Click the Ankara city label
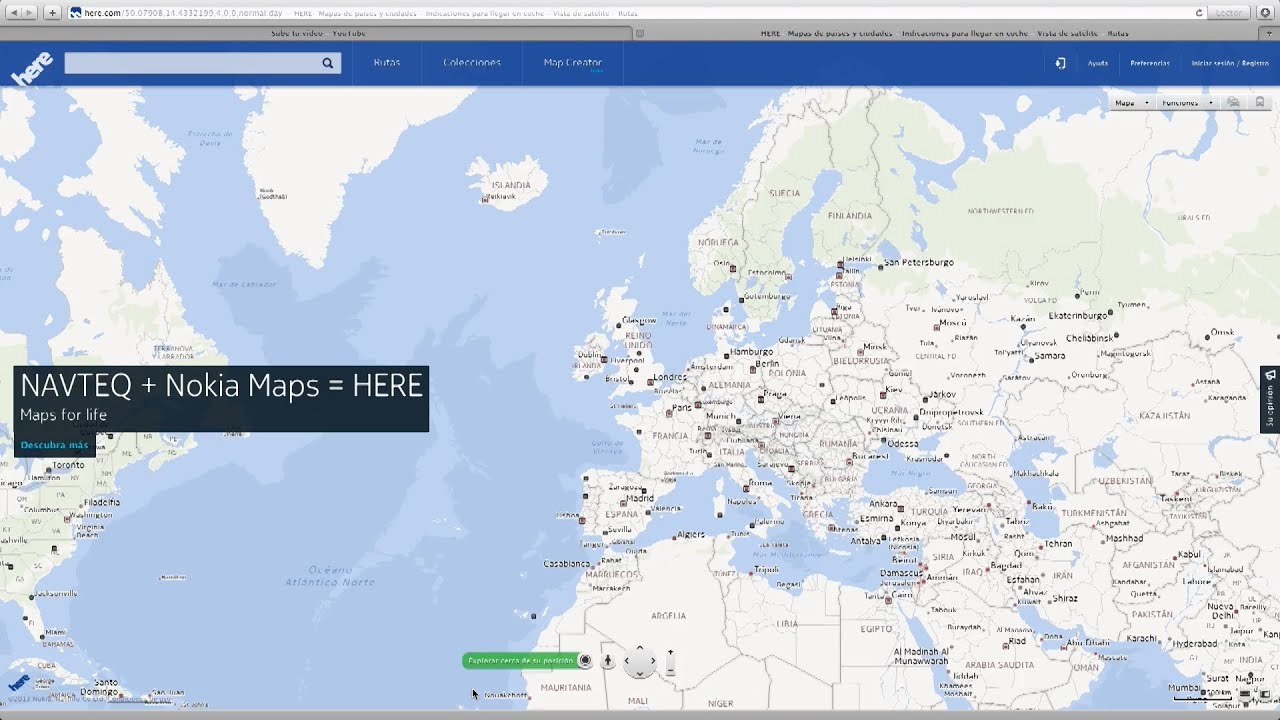This screenshot has width=1280, height=720. tap(884, 504)
